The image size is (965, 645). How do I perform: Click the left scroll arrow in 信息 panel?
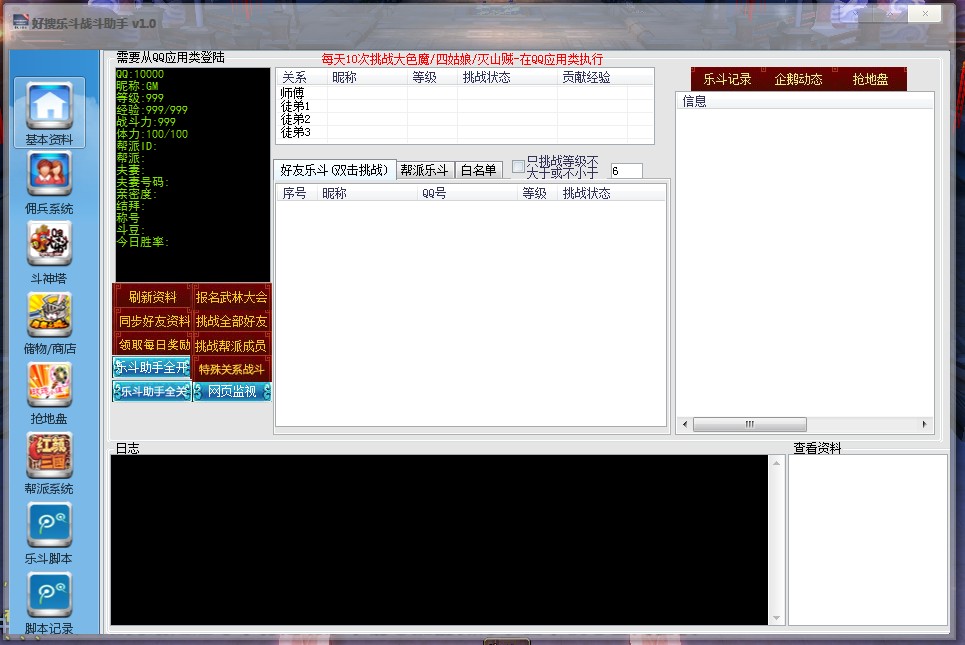point(685,424)
